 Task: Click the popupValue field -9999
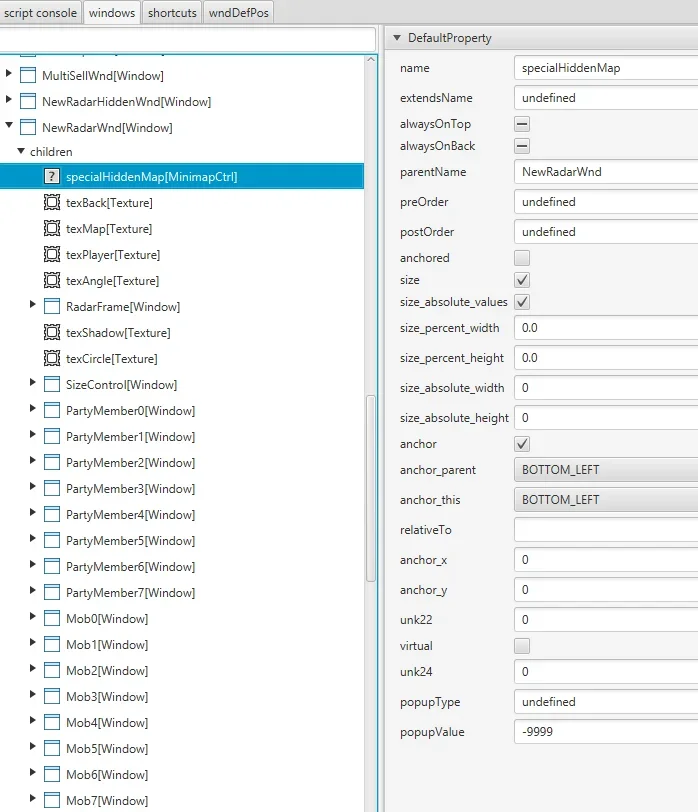click(606, 732)
